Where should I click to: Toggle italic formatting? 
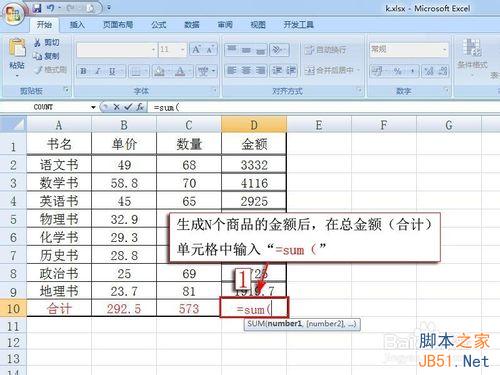(x=98, y=71)
